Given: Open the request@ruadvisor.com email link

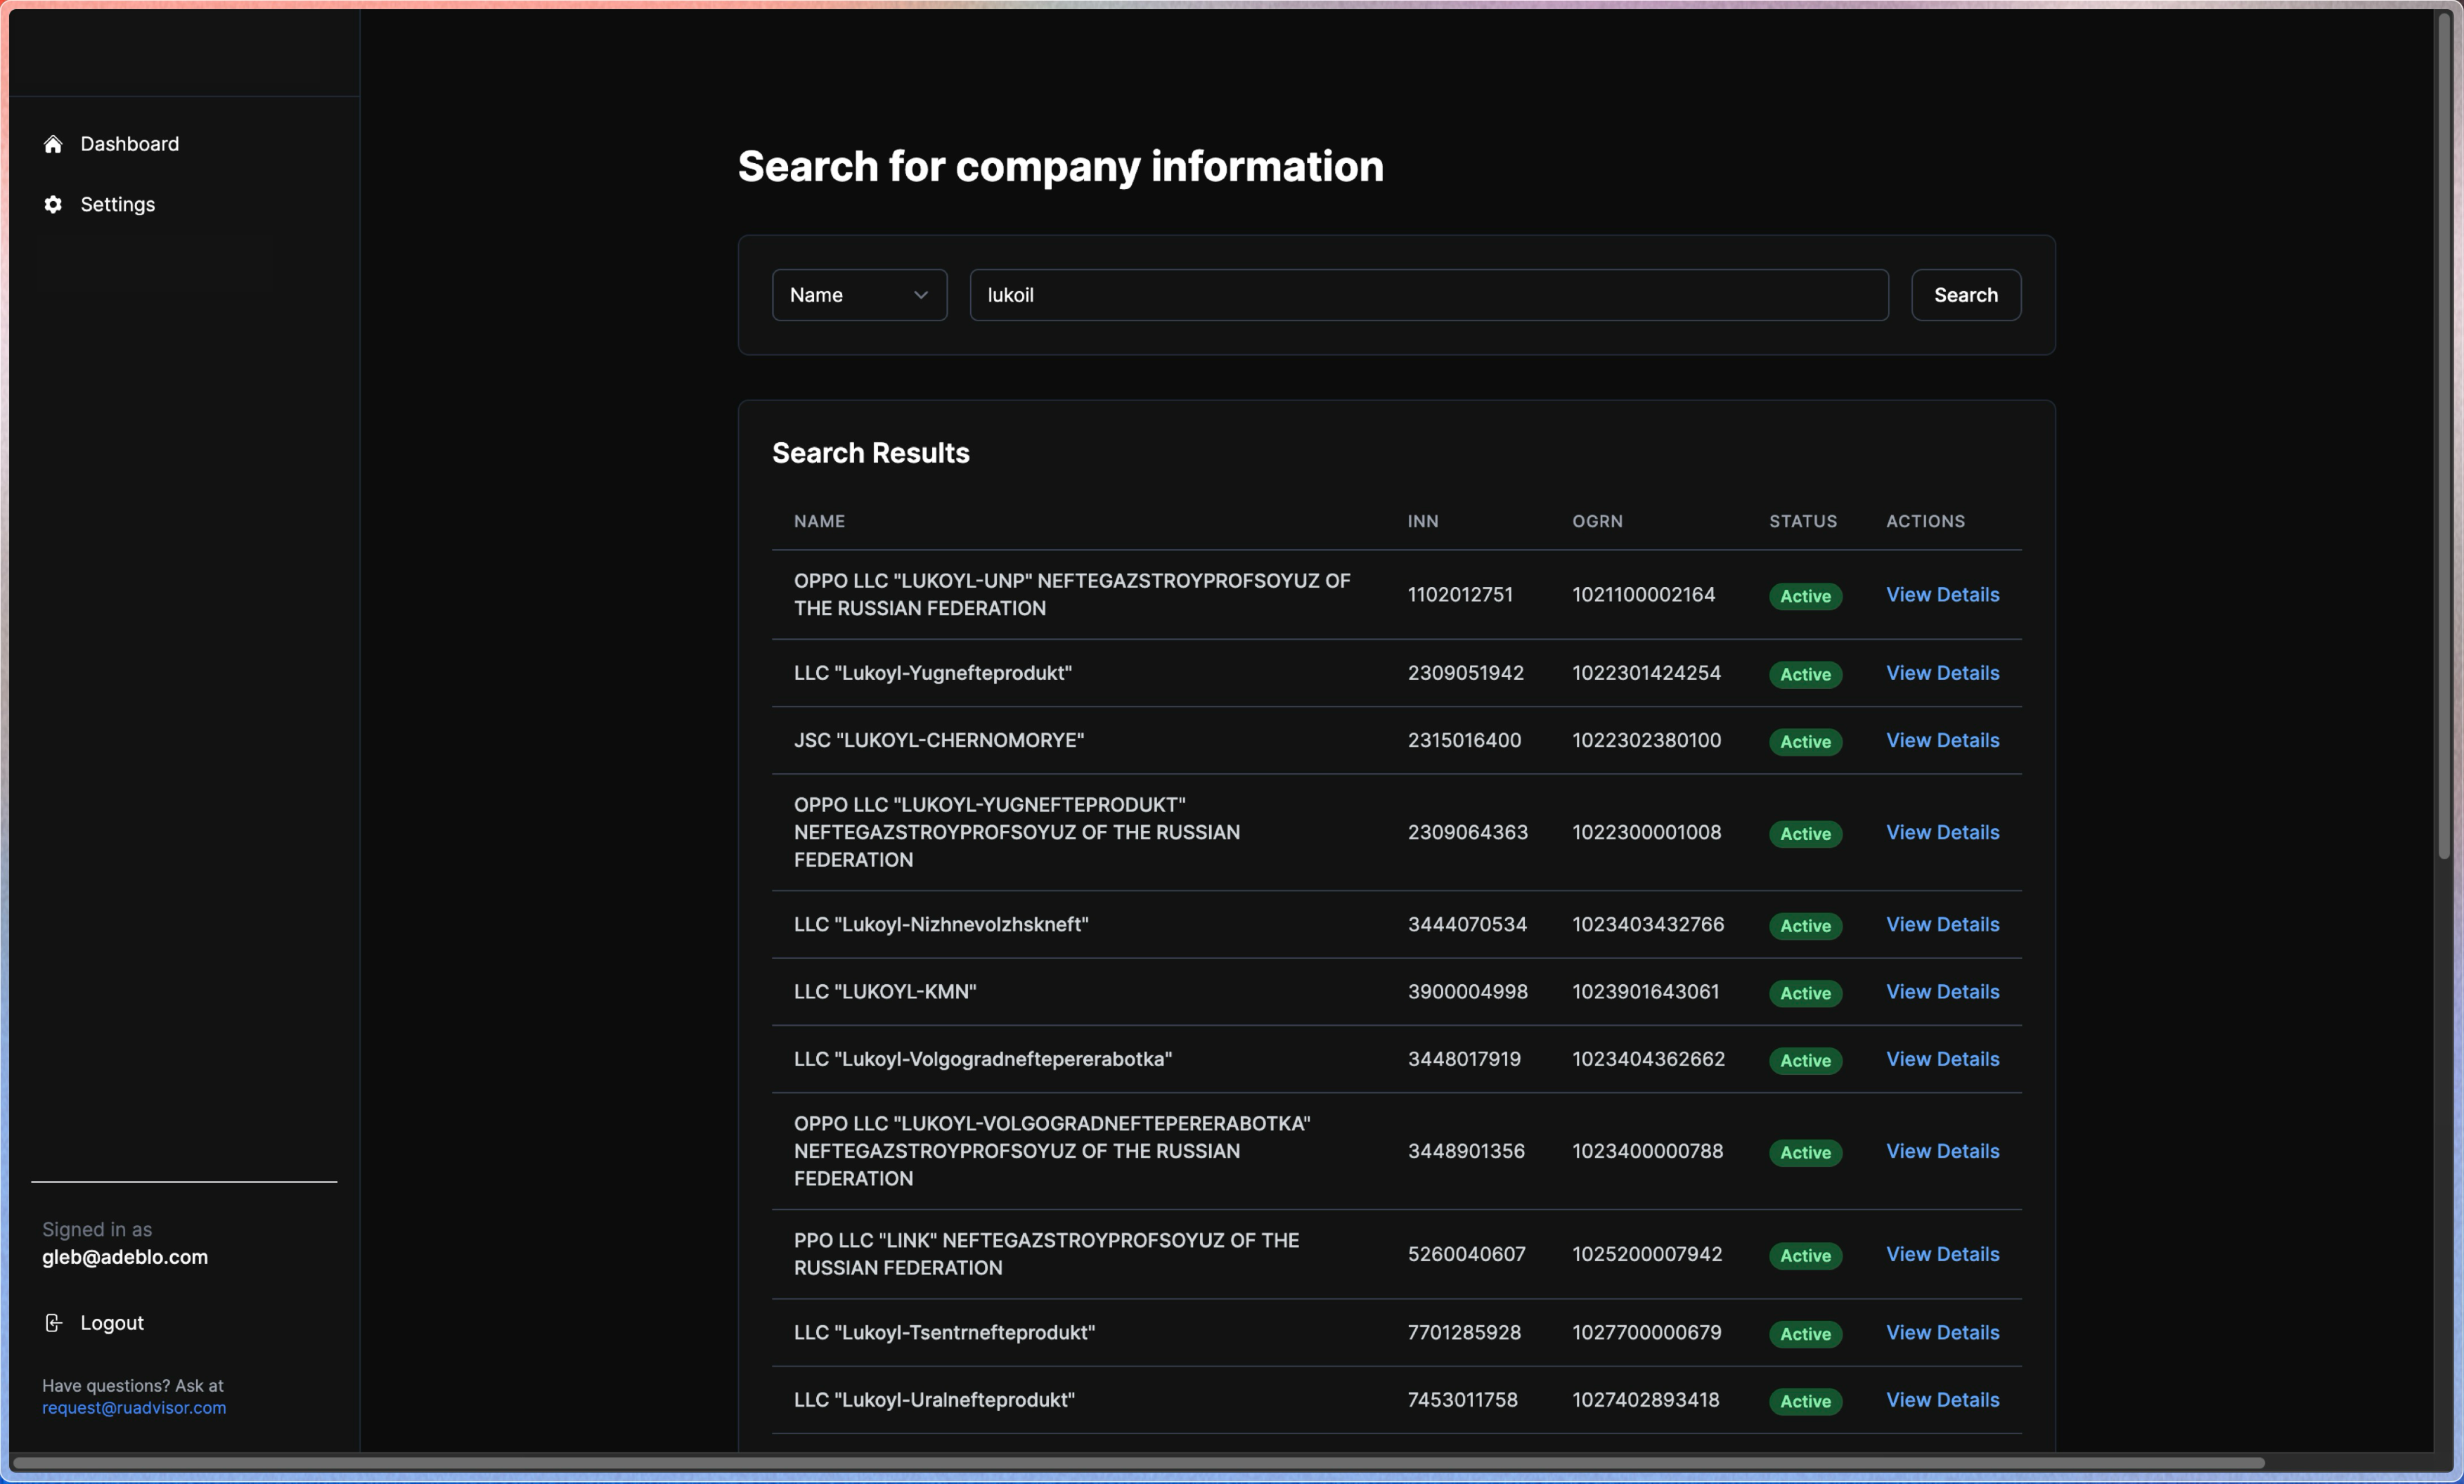Looking at the screenshot, I should tap(134, 1408).
